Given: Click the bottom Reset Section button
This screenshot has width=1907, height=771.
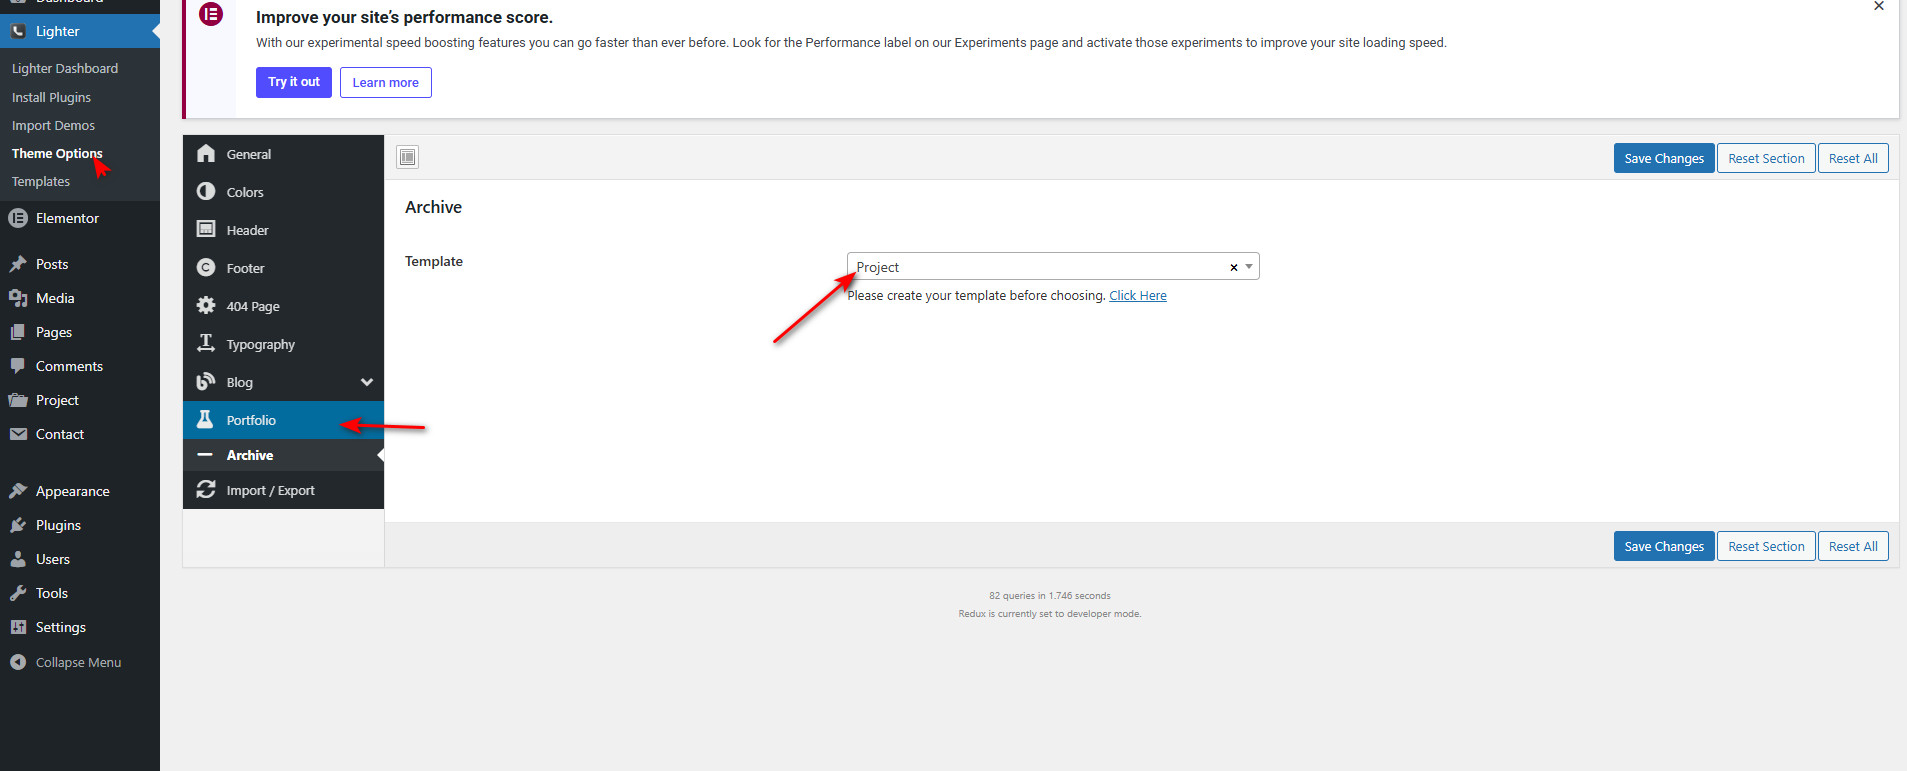Looking at the screenshot, I should (1765, 546).
